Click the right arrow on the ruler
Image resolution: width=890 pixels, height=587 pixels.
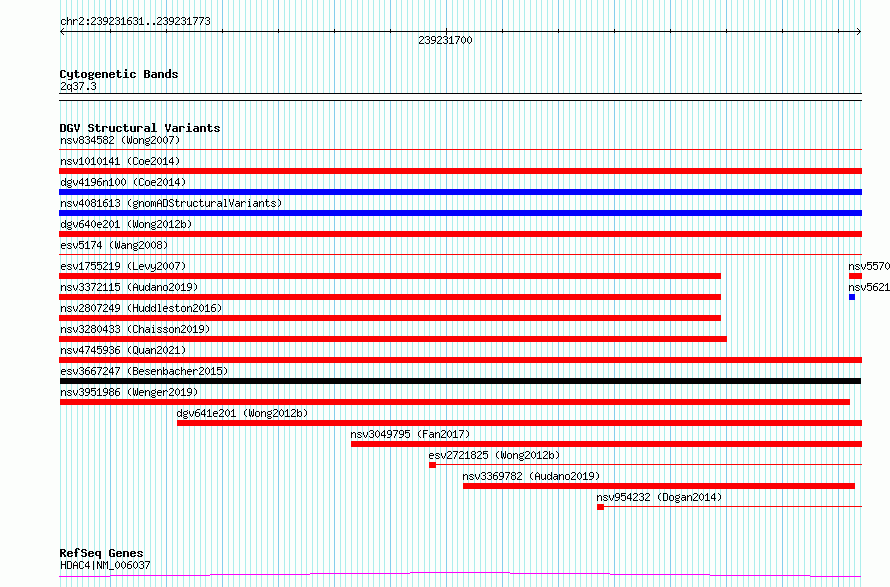(859, 32)
